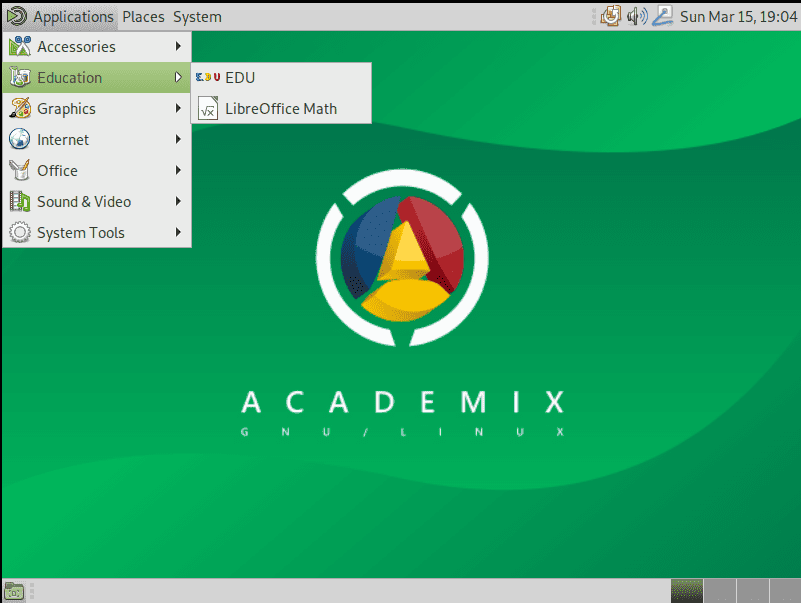This screenshot has height=603, width=801.
Task: Click the Graphics paint palette icon
Action: [x=19, y=108]
